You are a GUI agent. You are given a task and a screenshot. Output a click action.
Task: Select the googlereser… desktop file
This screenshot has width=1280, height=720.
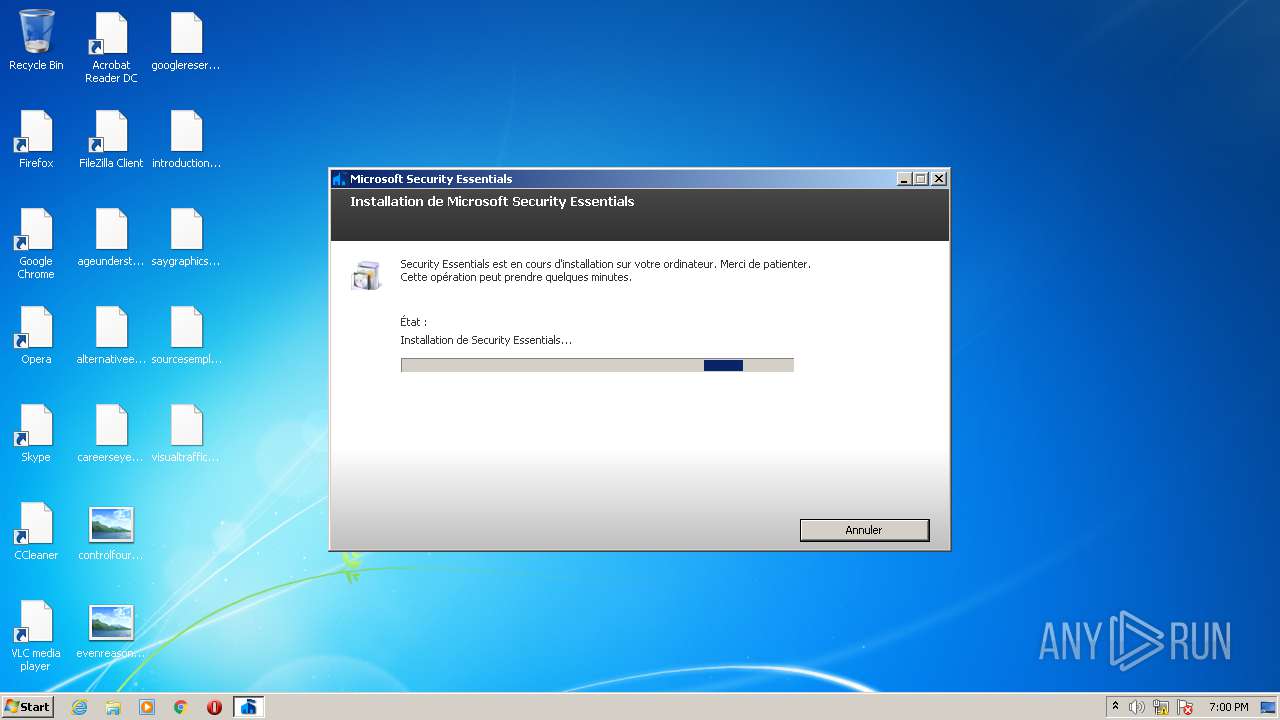[x=186, y=41]
